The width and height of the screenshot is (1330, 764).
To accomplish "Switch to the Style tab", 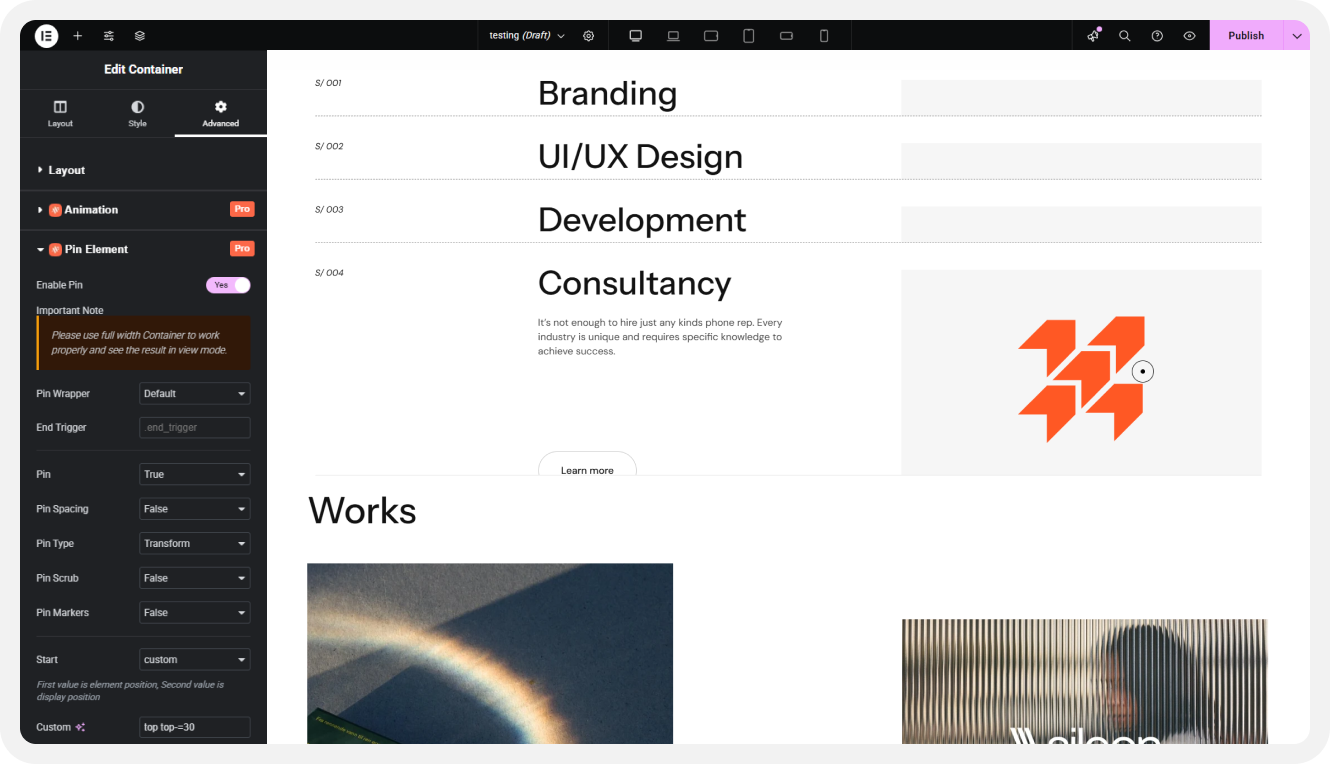I will [137, 114].
